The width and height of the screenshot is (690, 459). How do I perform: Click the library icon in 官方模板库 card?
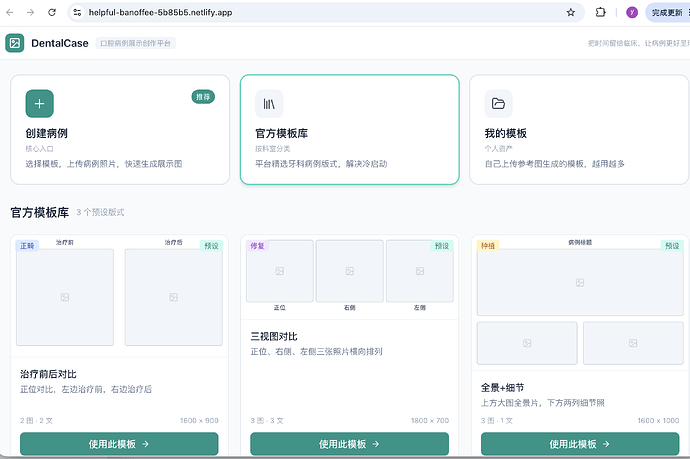(x=269, y=103)
